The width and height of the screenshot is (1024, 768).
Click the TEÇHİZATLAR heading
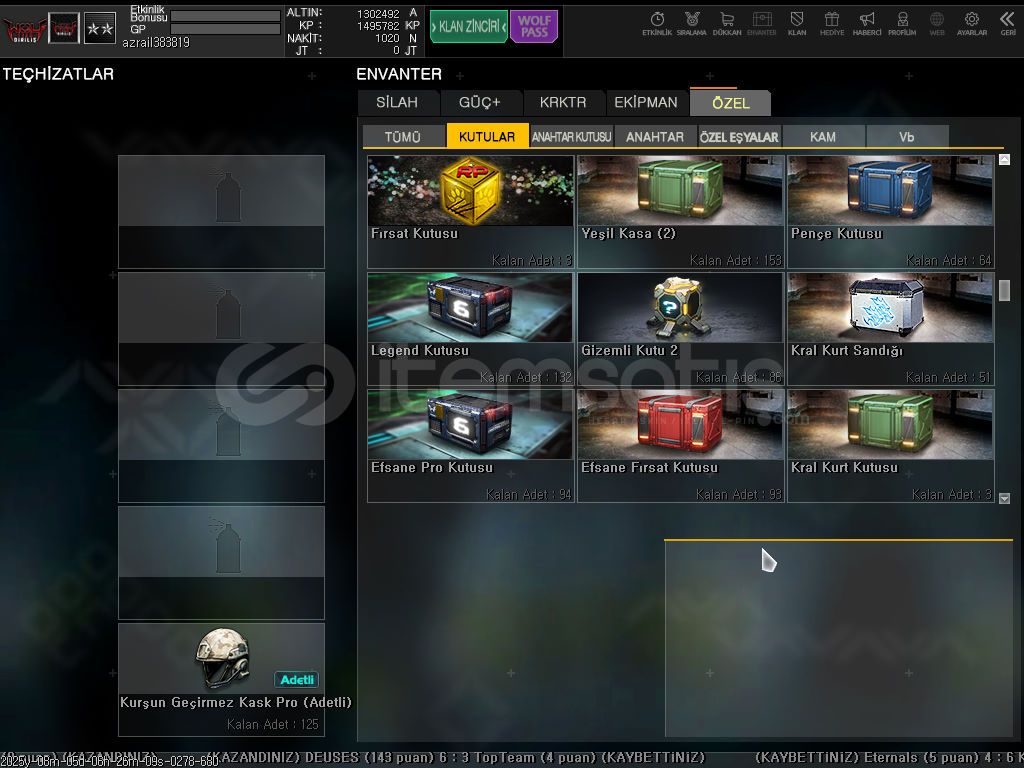coord(58,74)
